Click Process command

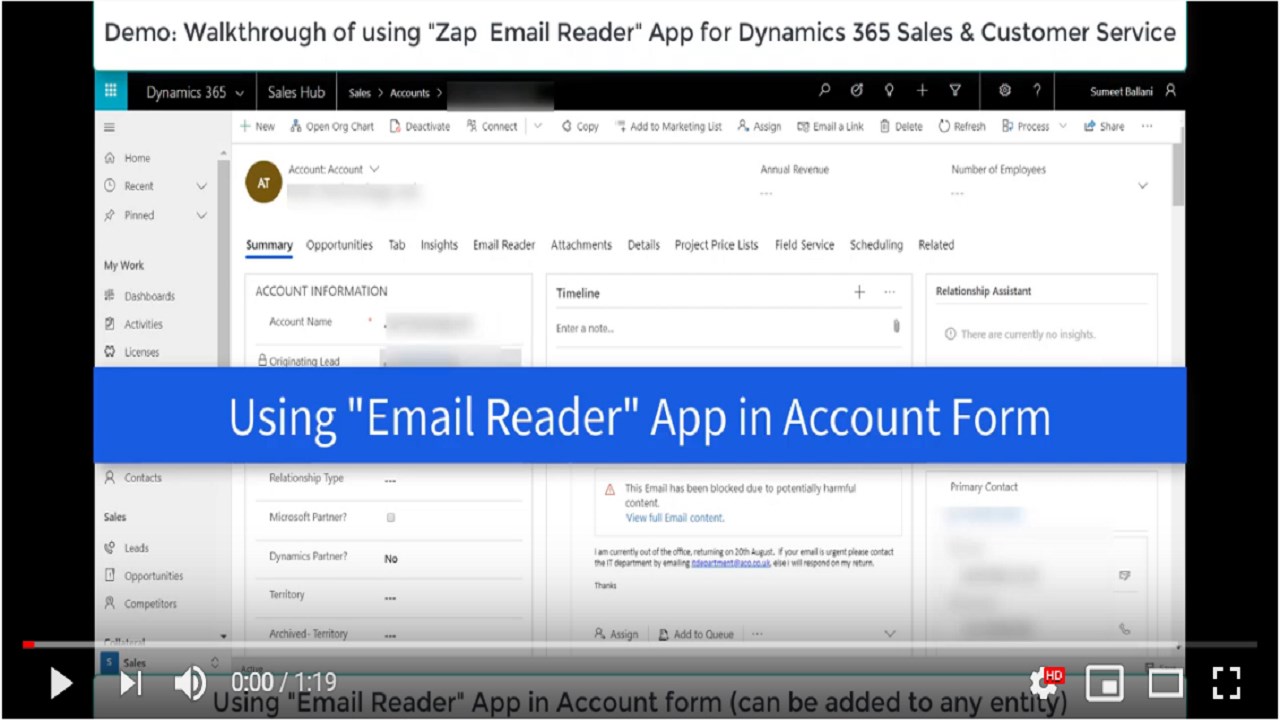click(1026, 127)
